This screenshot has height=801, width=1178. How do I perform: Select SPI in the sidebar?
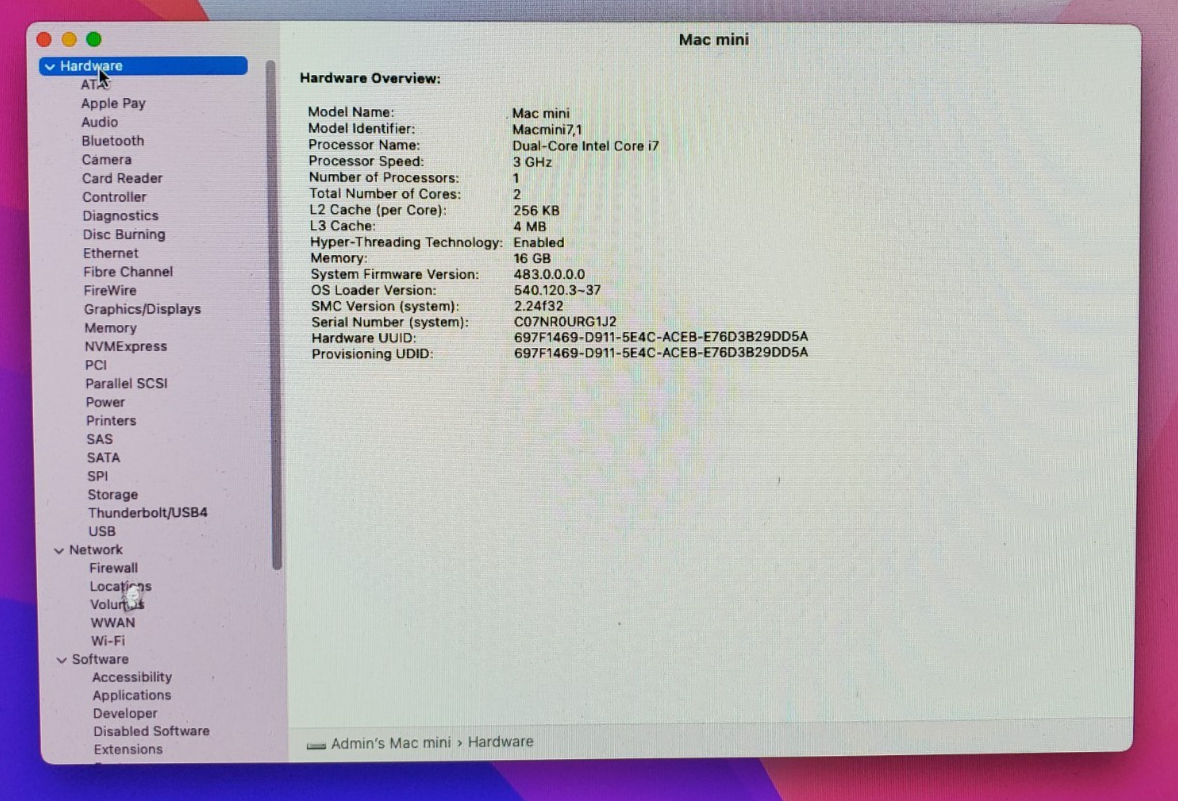[x=98, y=476]
